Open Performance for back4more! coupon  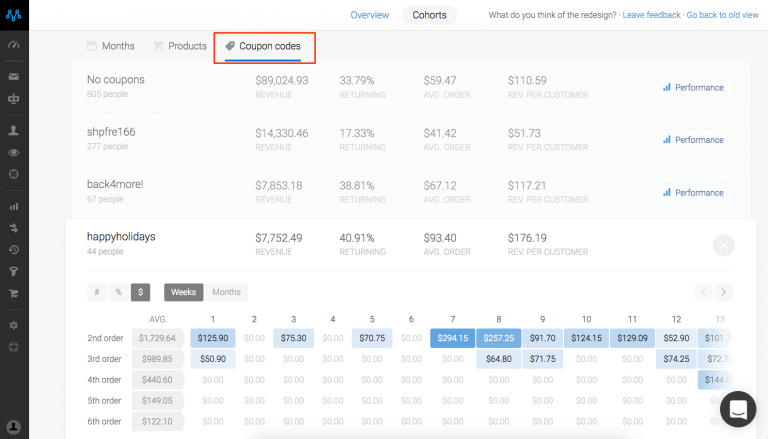[694, 193]
